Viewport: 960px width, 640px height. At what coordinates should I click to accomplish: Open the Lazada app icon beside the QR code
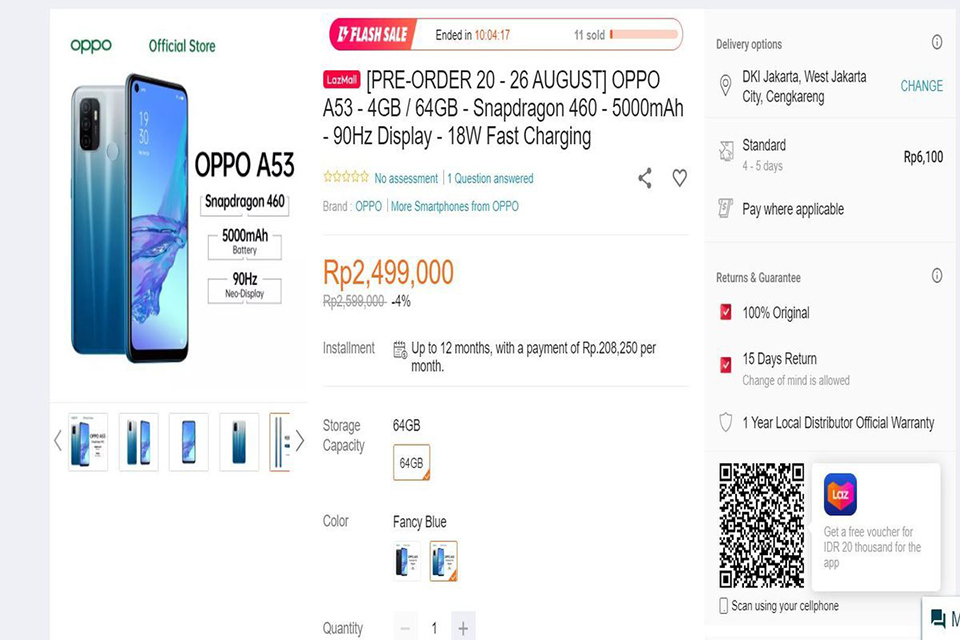click(x=839, y=494)
